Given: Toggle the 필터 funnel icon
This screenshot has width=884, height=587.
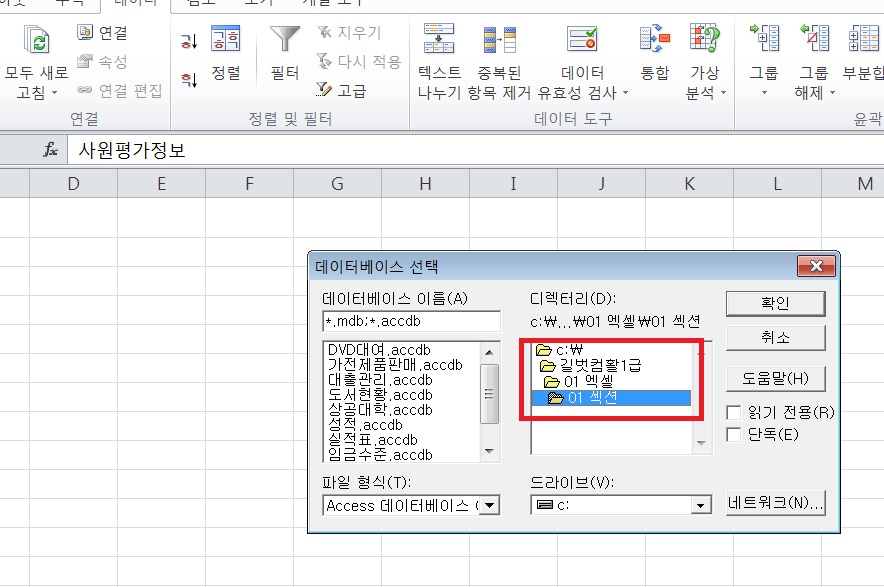Looking at the screenshot, I should (x=285, y=41).
